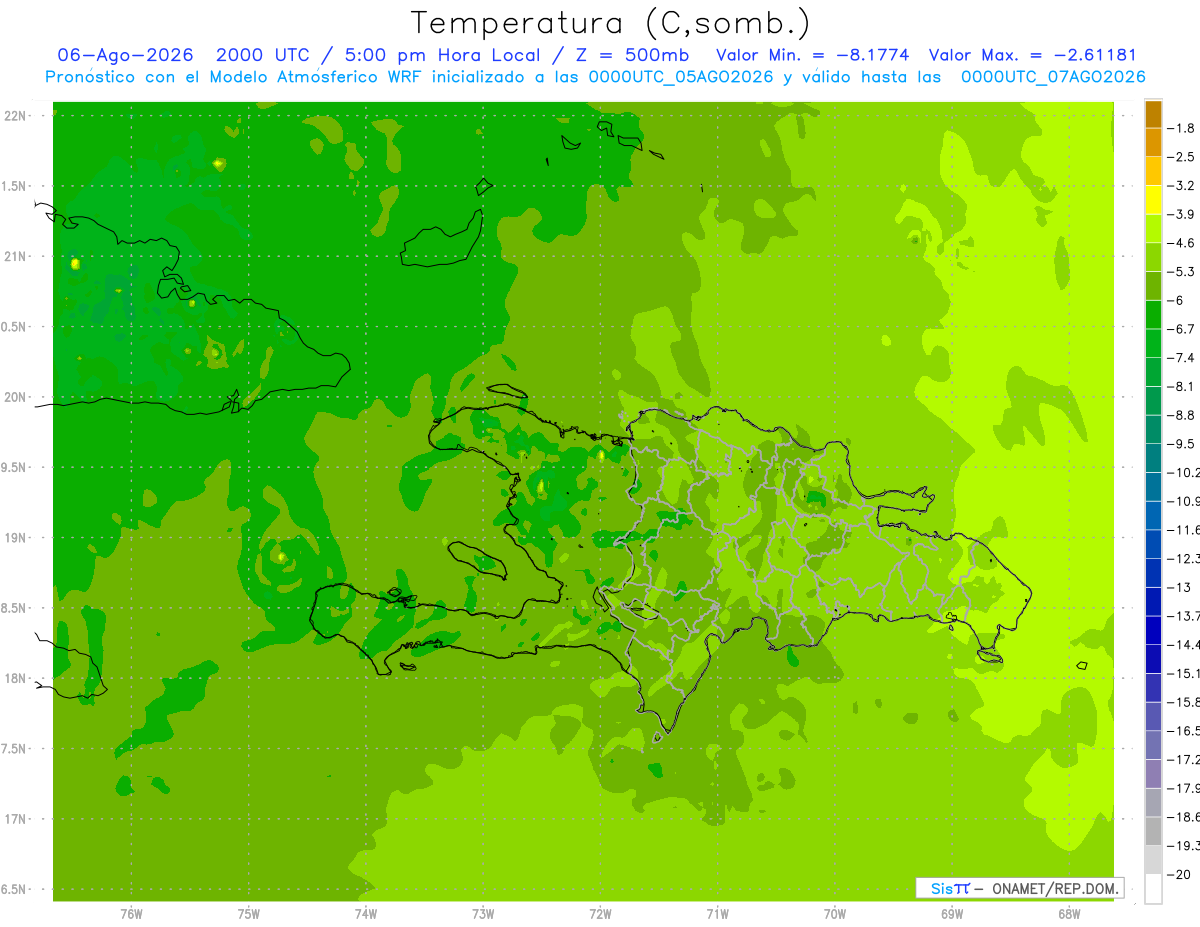
Task: Click the 'Valor Min. = -8.1774' readout
Action: pos(813,55)
